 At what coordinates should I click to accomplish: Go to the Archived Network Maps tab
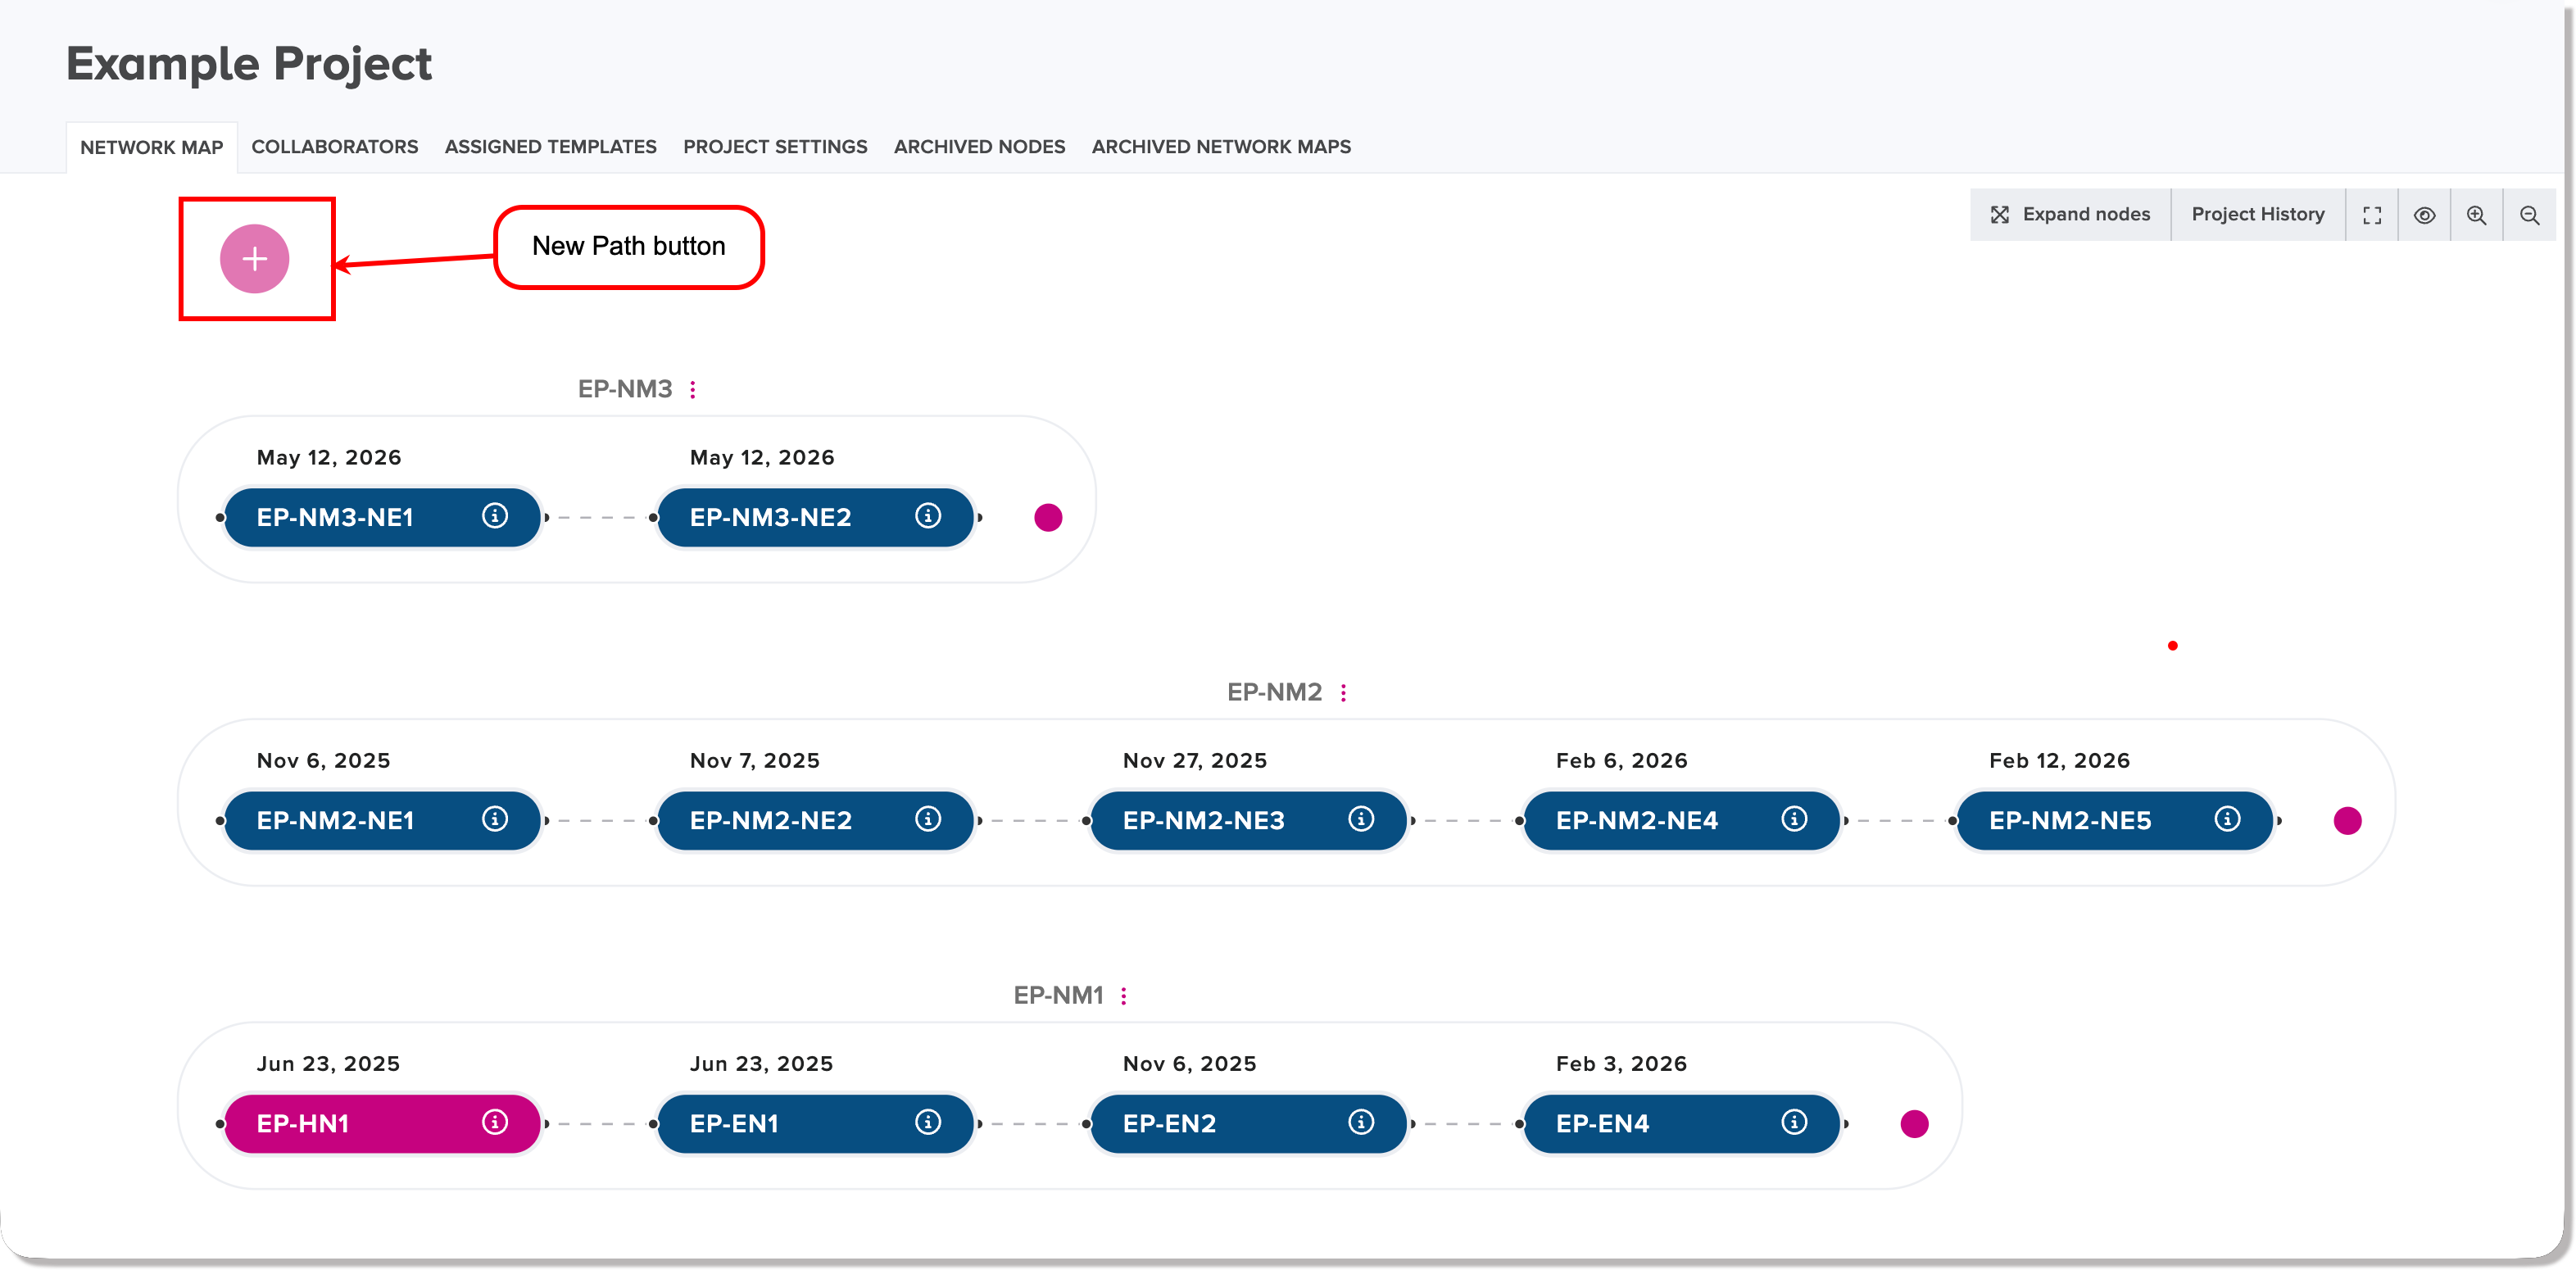pyautogui.click(x=1221, y=147)
